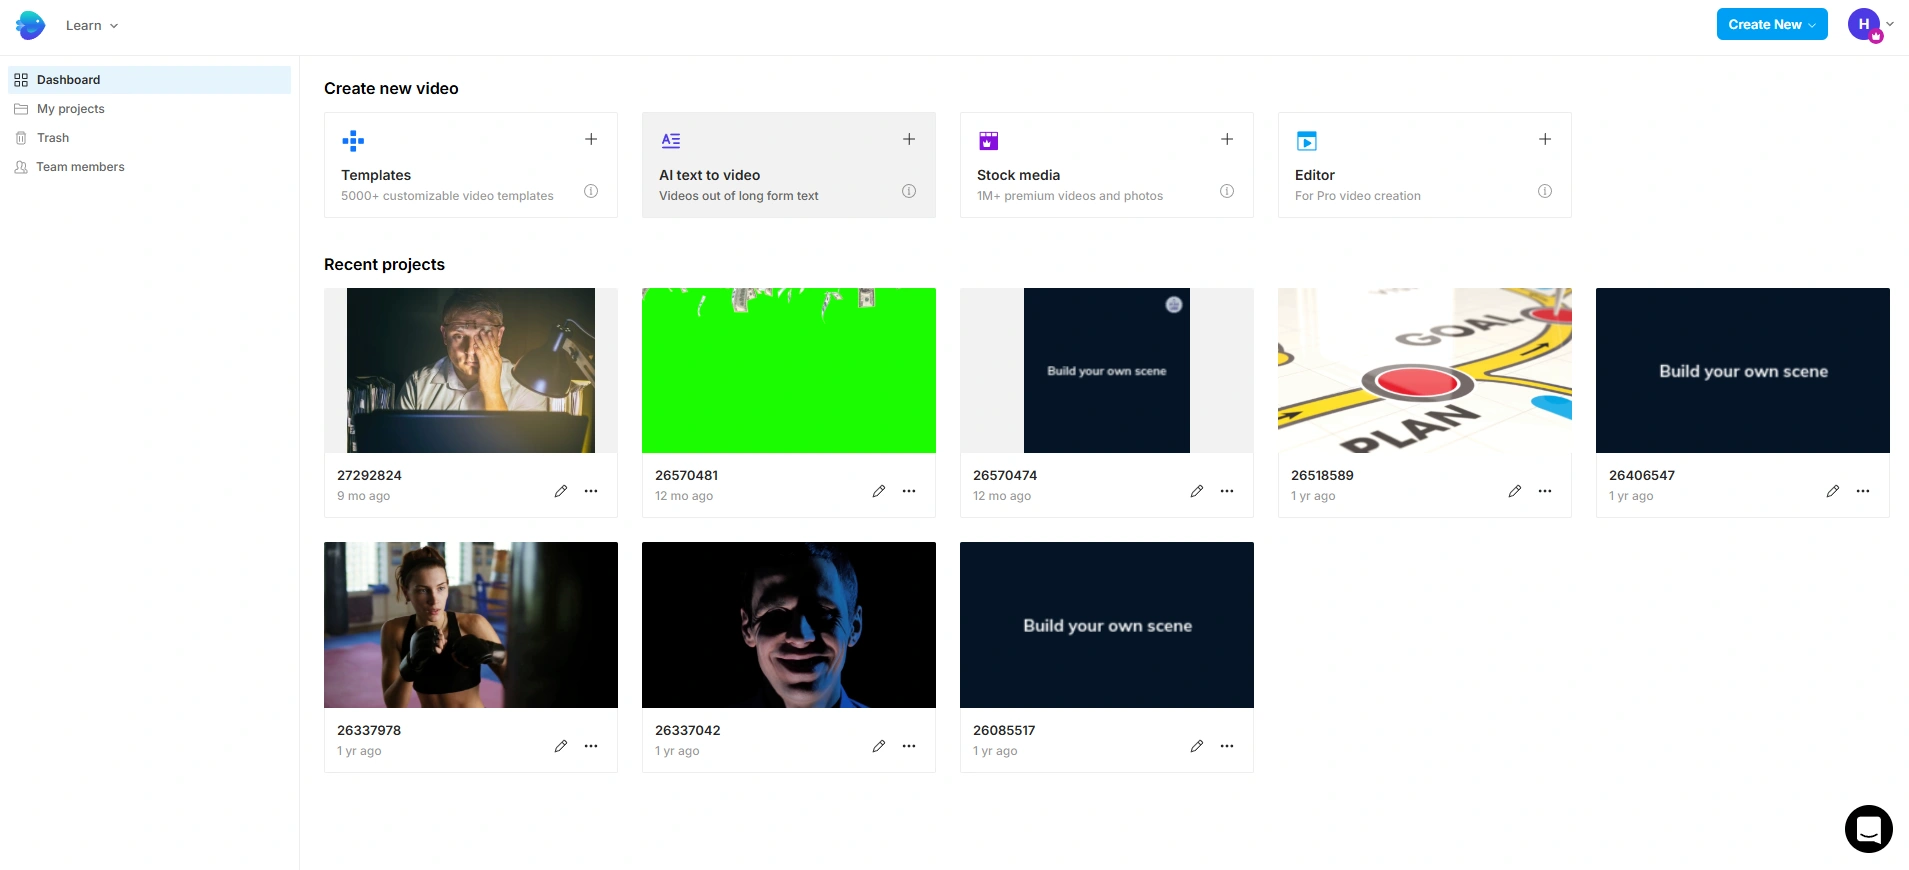Open the thumbnail of project 27292824

(471, 370)
